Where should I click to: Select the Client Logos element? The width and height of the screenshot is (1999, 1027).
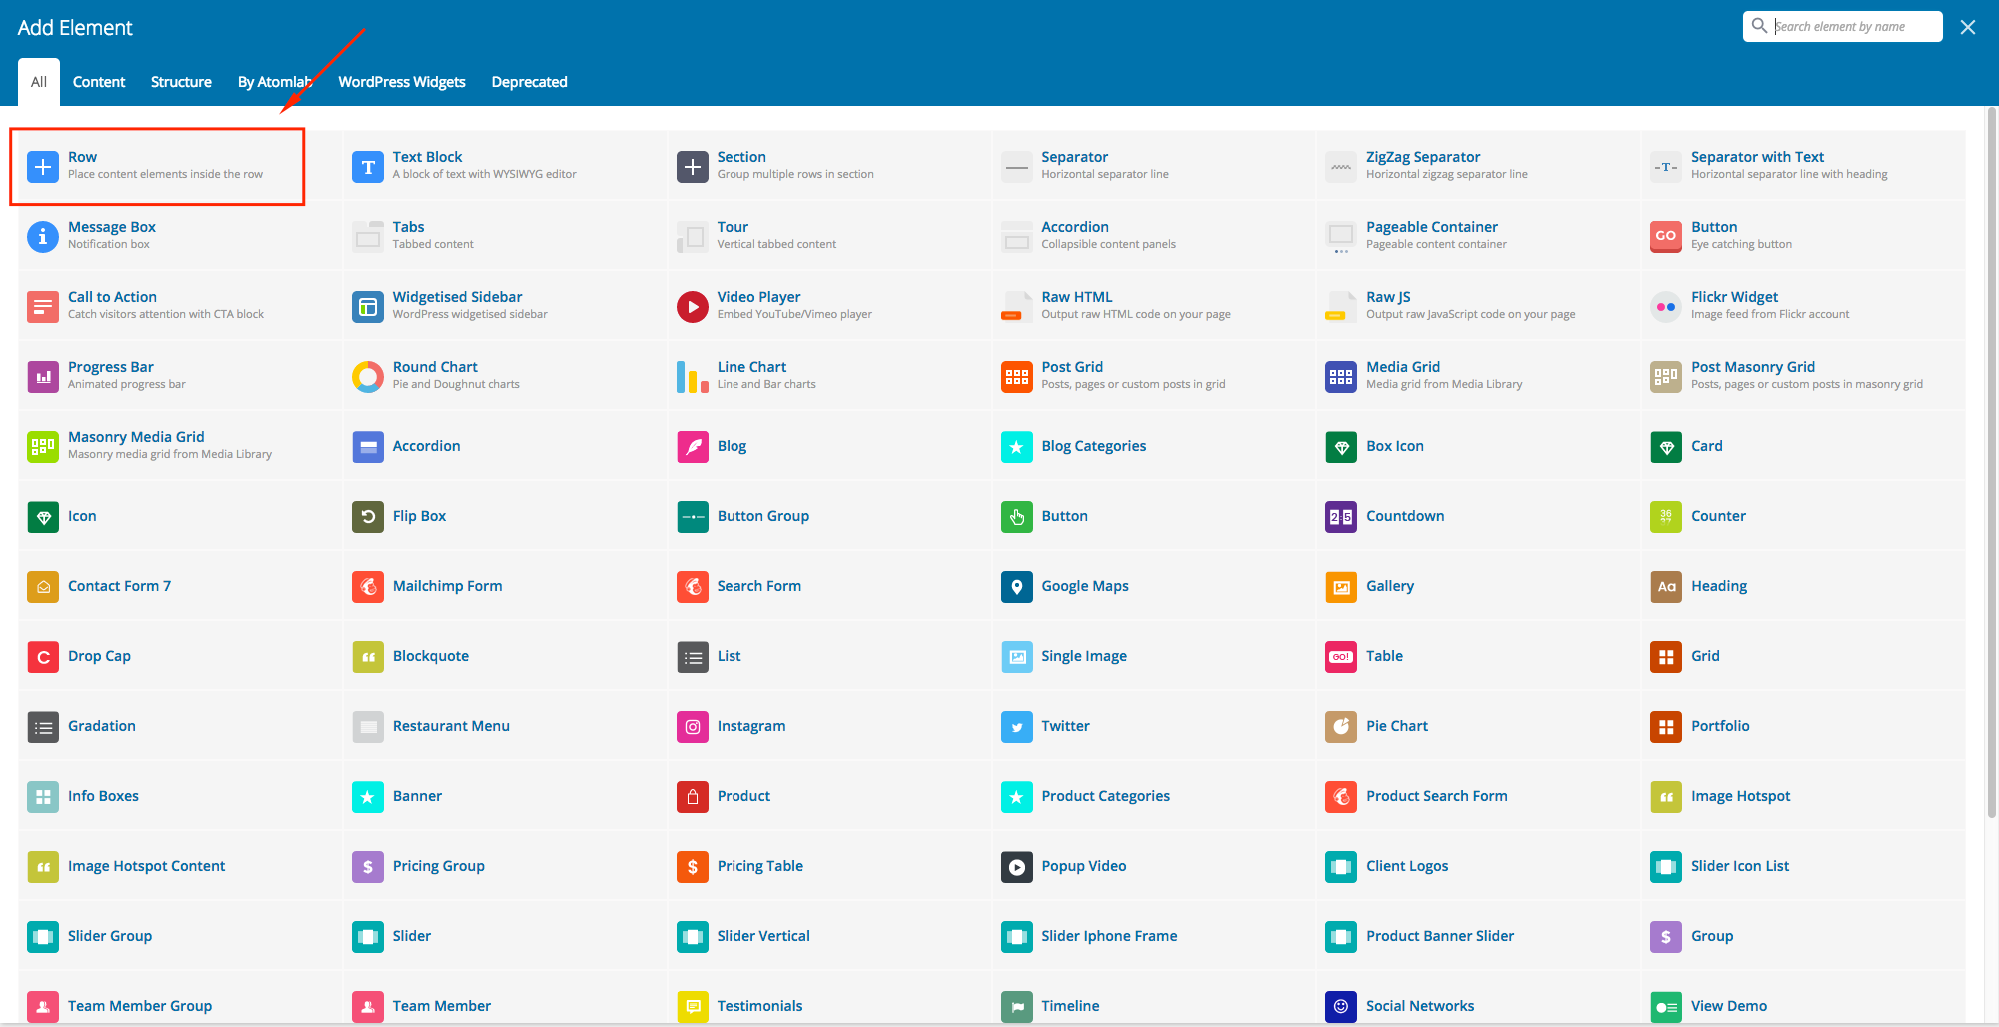1479,866
